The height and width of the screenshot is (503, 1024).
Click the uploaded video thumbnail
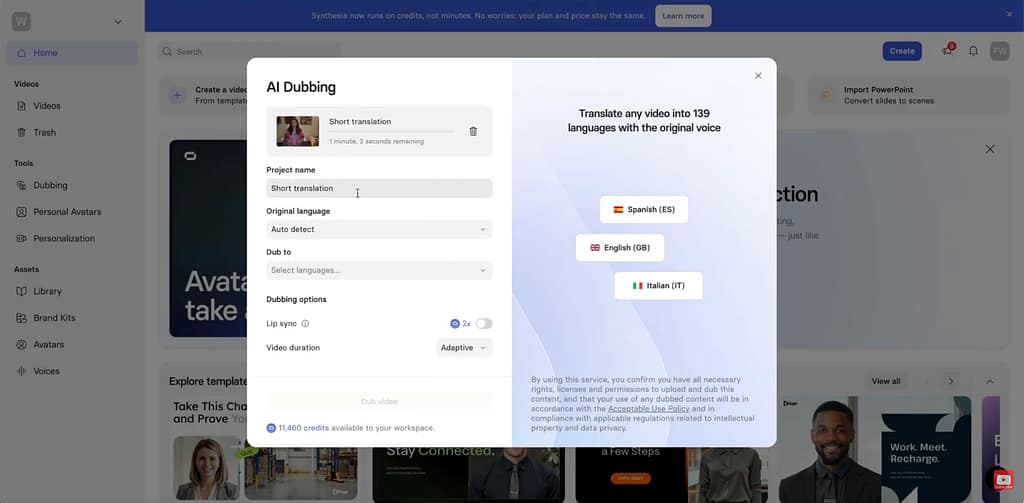(x=298, y=131)
